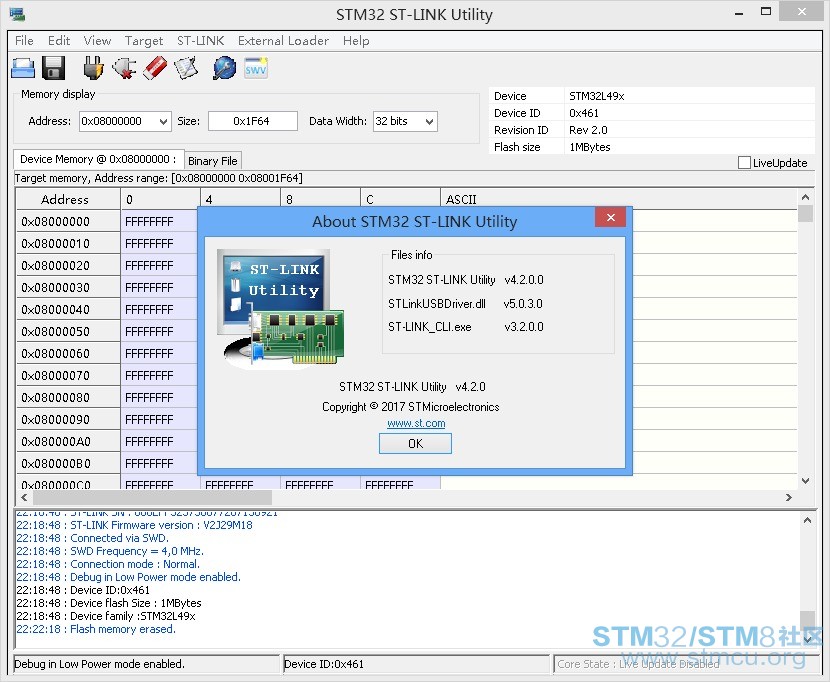Viewport: 830px width, 682px height.
Task: Click log line 'Flash memory erased.'
Action: tap(96, 629)
